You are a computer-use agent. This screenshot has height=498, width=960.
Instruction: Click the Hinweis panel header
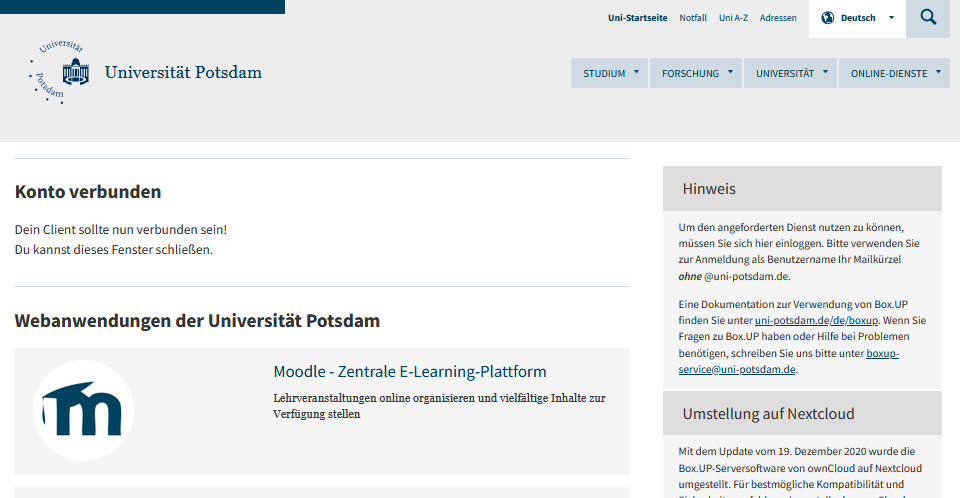click(x=802, y=188)
